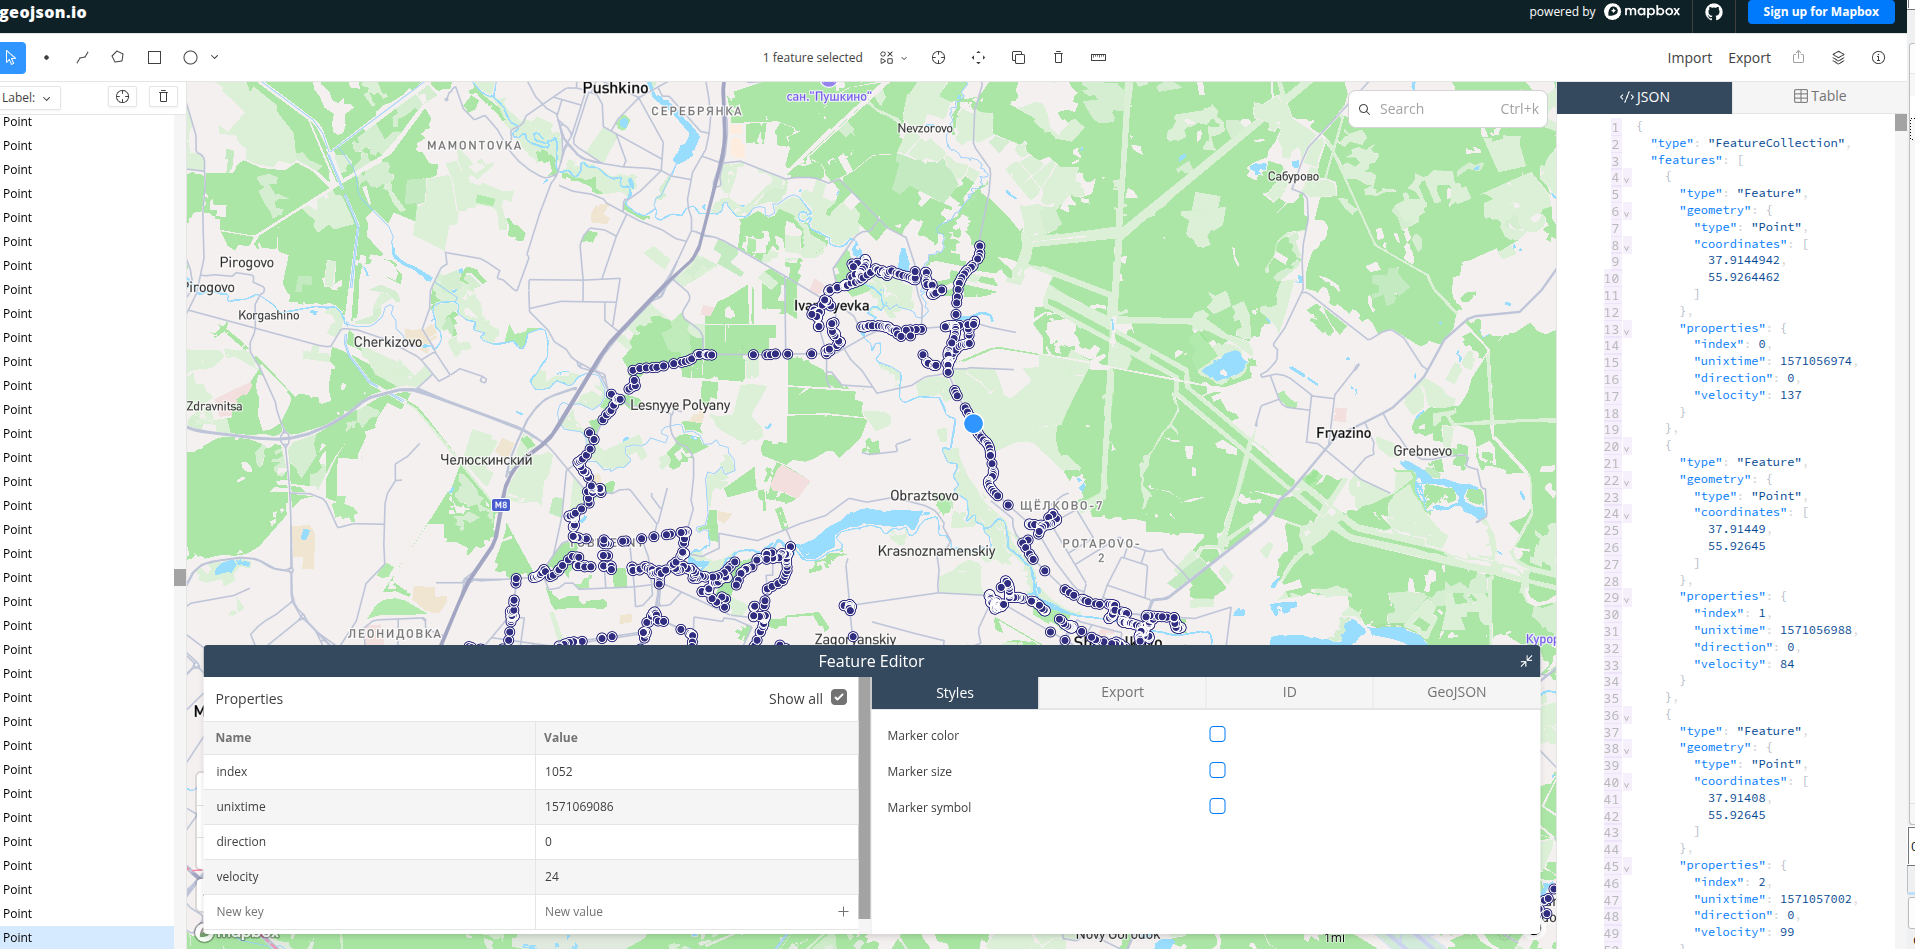1915x949 pixels.
Task: Click the left panel trash icon
Action: coord(163,97)
